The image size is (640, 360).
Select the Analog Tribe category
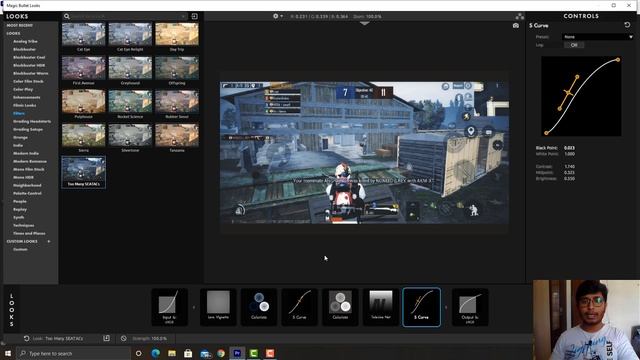[x=25, y=41]
